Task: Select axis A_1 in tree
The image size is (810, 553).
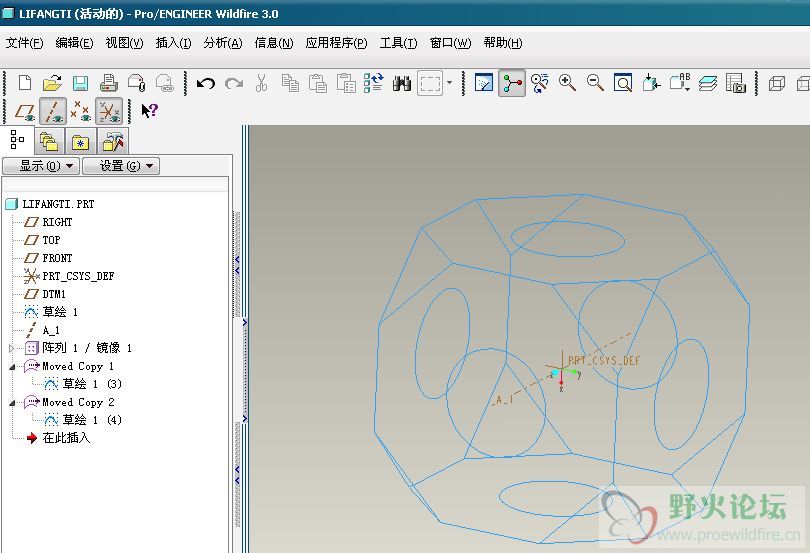Action: (x=51, y=330)
